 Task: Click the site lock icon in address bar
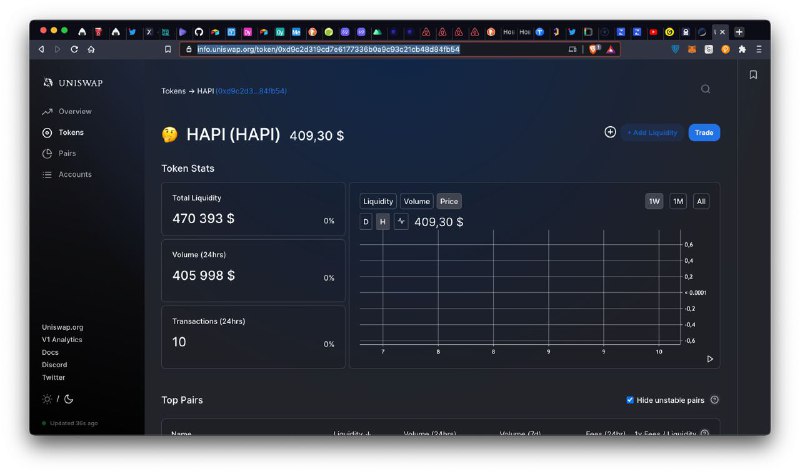click(188, 49)
